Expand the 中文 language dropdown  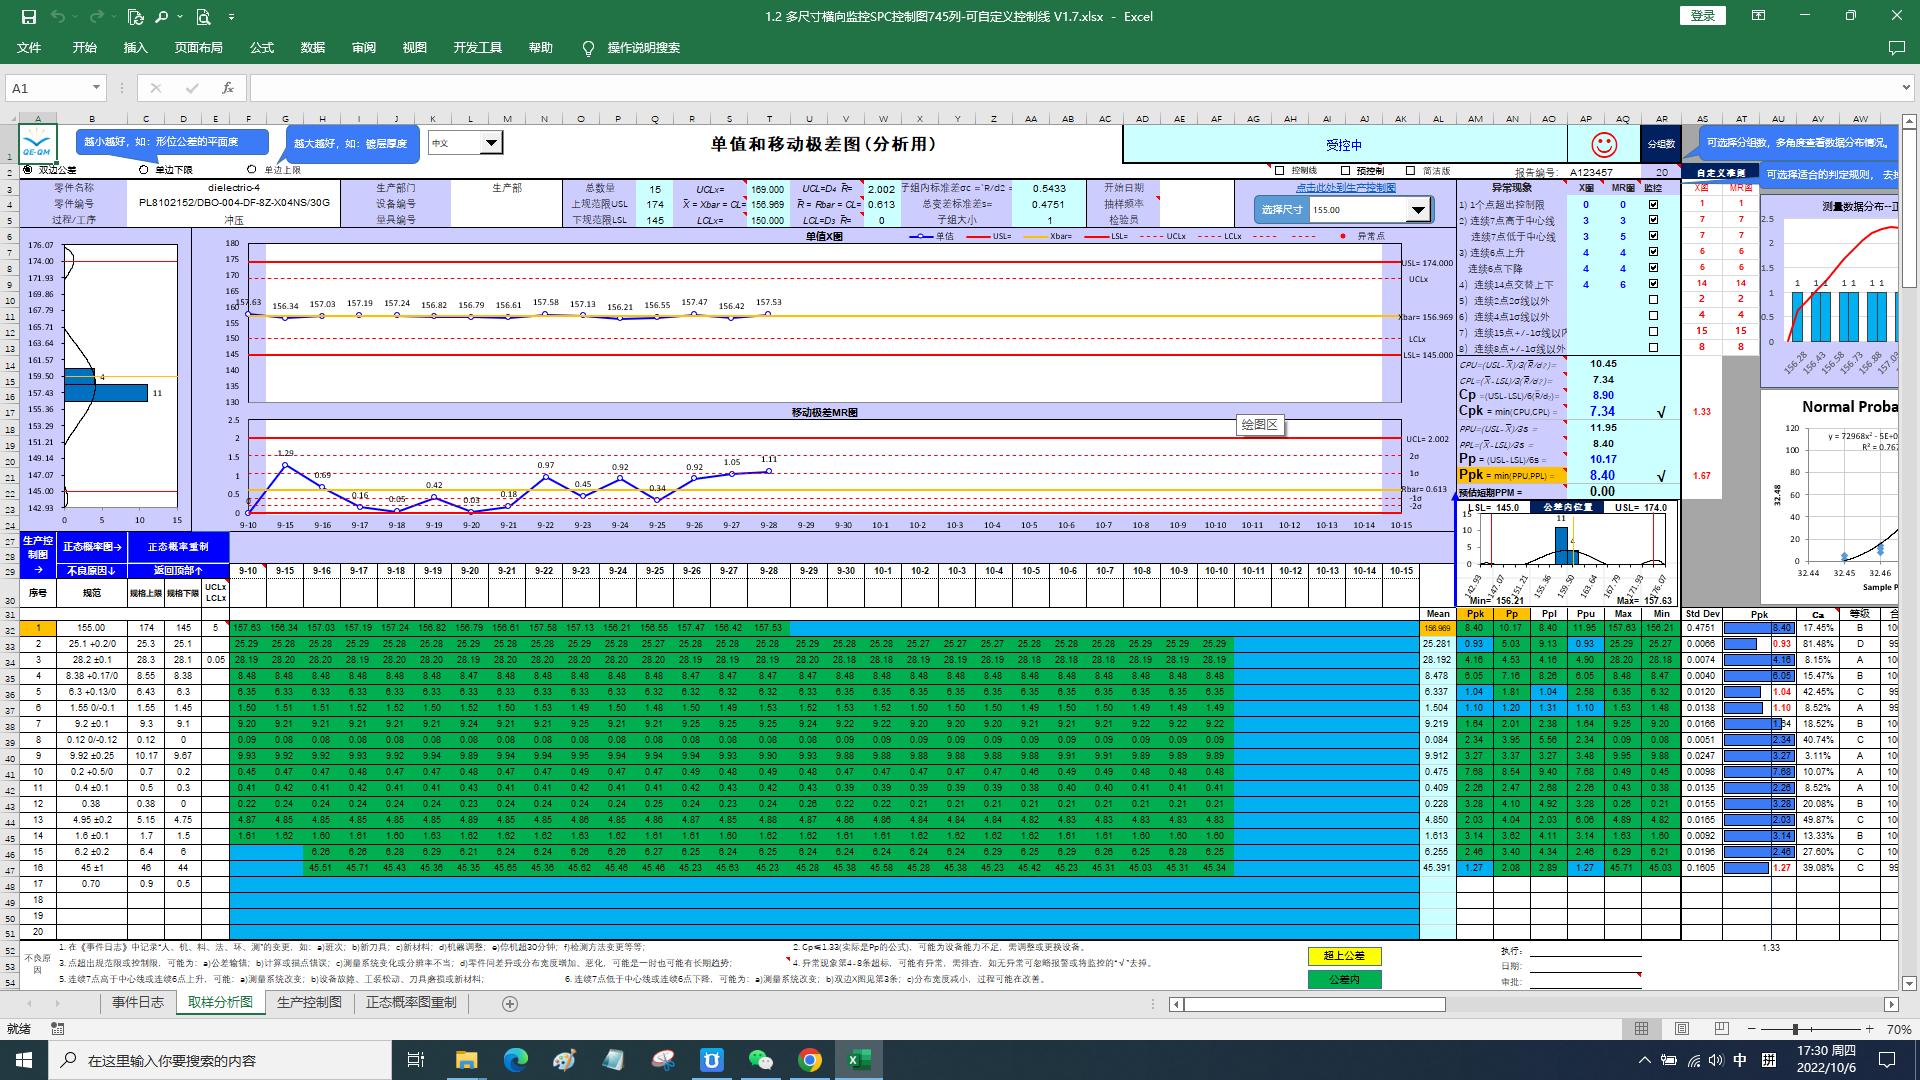[491, 143]
